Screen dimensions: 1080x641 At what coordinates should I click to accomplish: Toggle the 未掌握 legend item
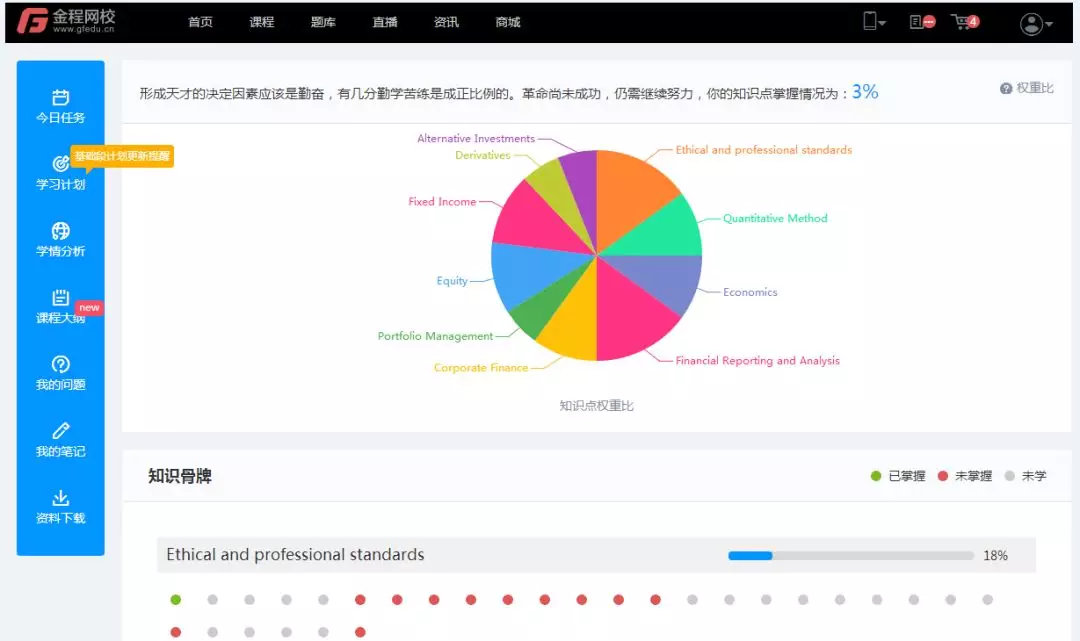click(964, 476)
